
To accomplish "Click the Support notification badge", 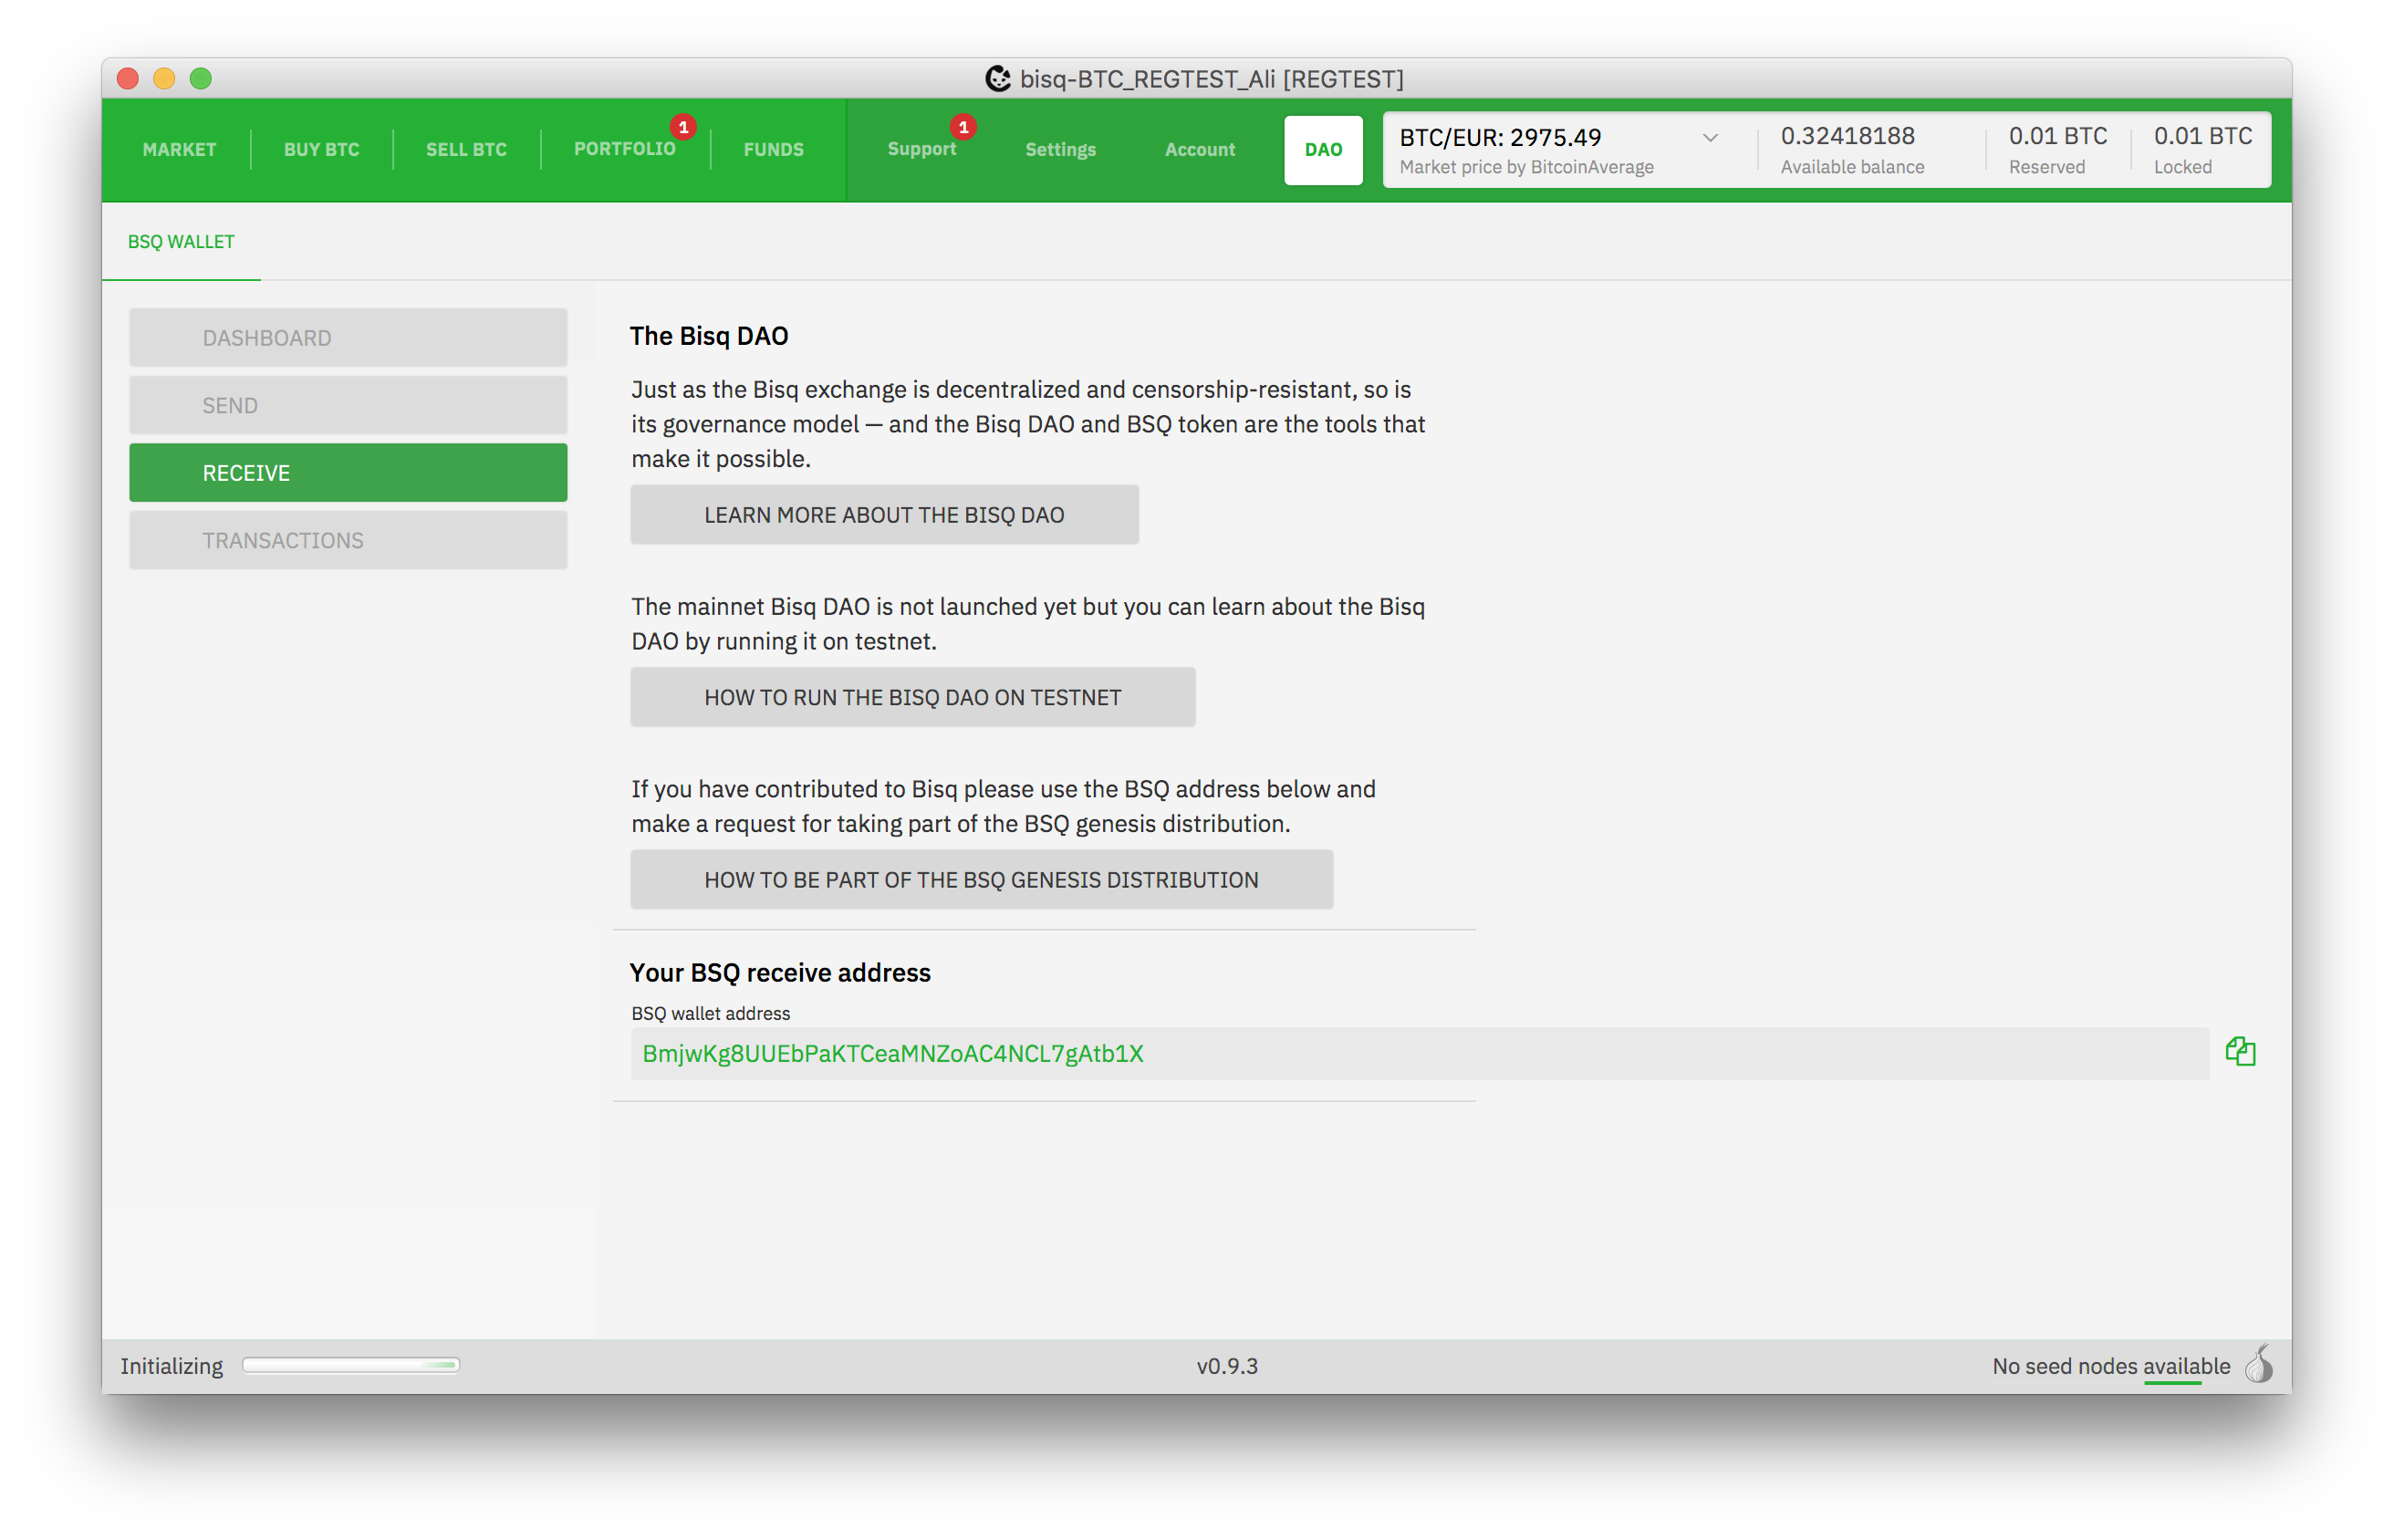I will click(963, 127).
